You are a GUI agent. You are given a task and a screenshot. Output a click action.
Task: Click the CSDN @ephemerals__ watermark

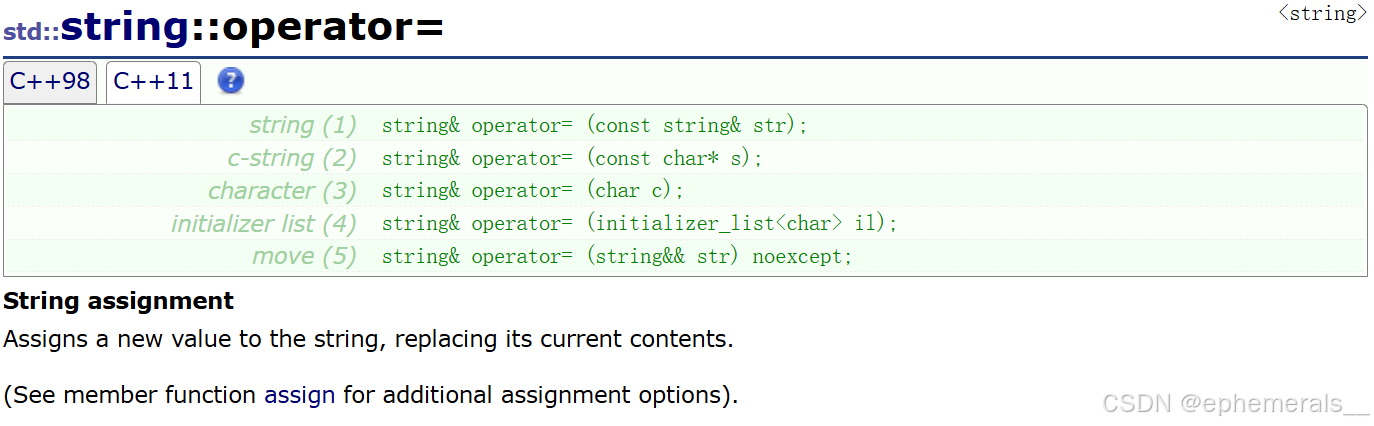pyautogui.click(x=1235, y=403)
